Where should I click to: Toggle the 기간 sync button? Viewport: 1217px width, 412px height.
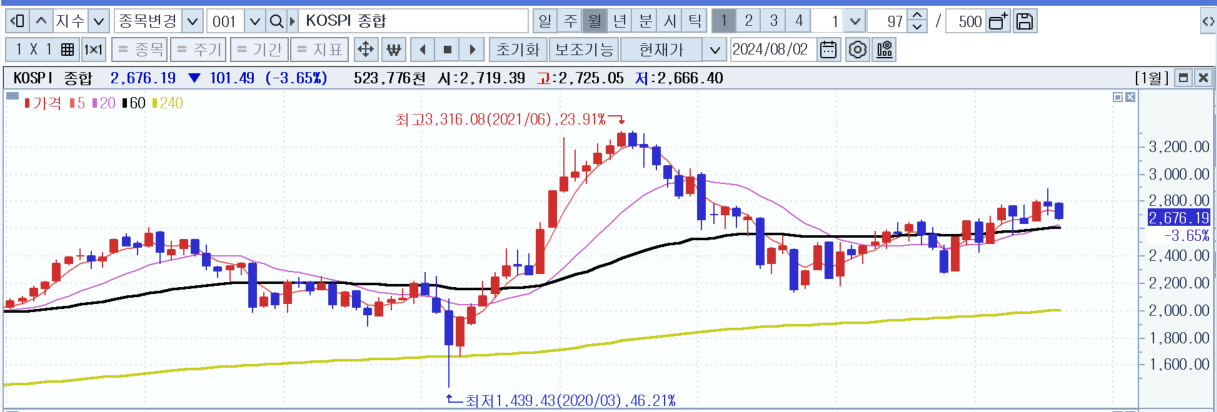click(x=259, y=49)
